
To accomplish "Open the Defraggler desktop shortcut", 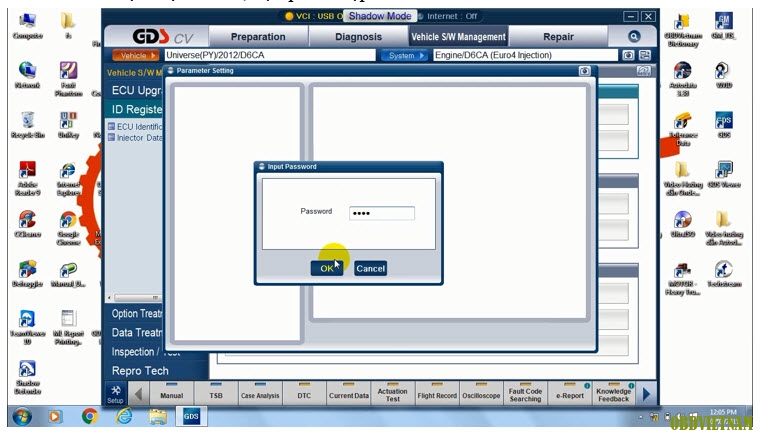I will click(28, 274).
